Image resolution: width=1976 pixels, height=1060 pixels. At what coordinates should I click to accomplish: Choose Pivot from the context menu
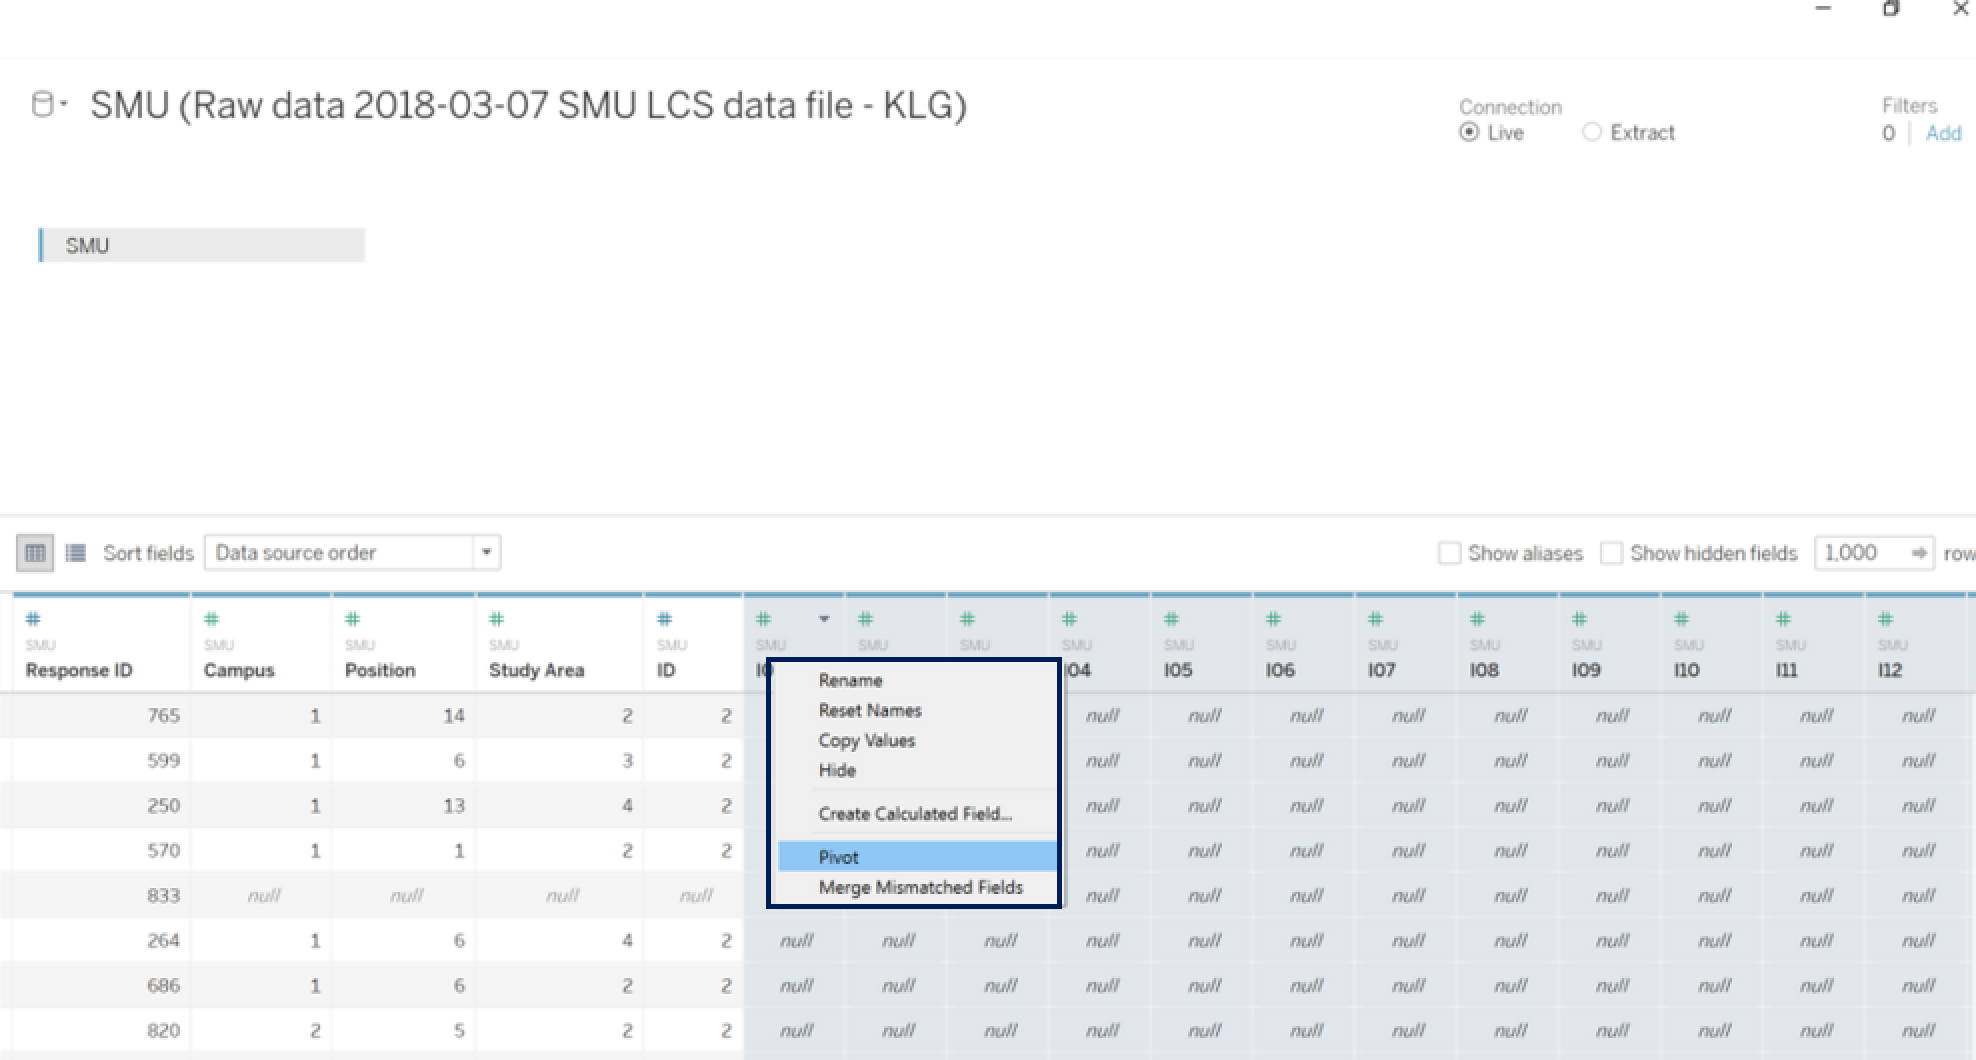(x=838, y=857)
